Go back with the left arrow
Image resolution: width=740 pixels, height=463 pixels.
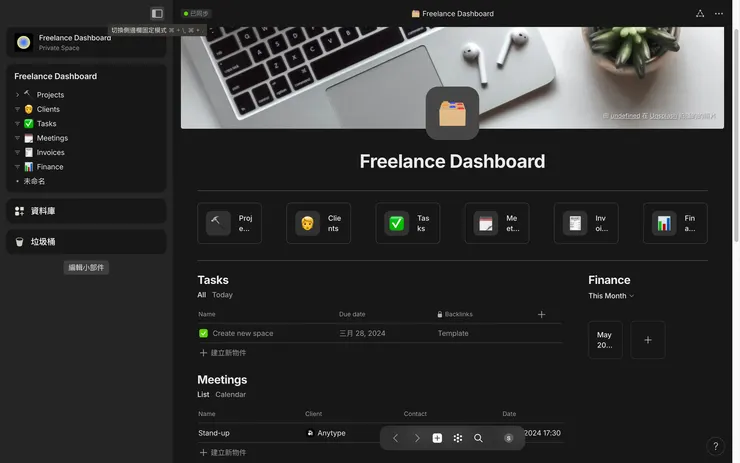[395, 438]
